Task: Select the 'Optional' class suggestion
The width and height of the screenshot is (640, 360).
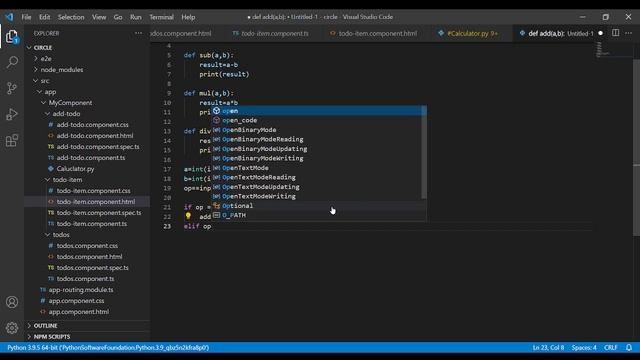Action: (319, 206)
